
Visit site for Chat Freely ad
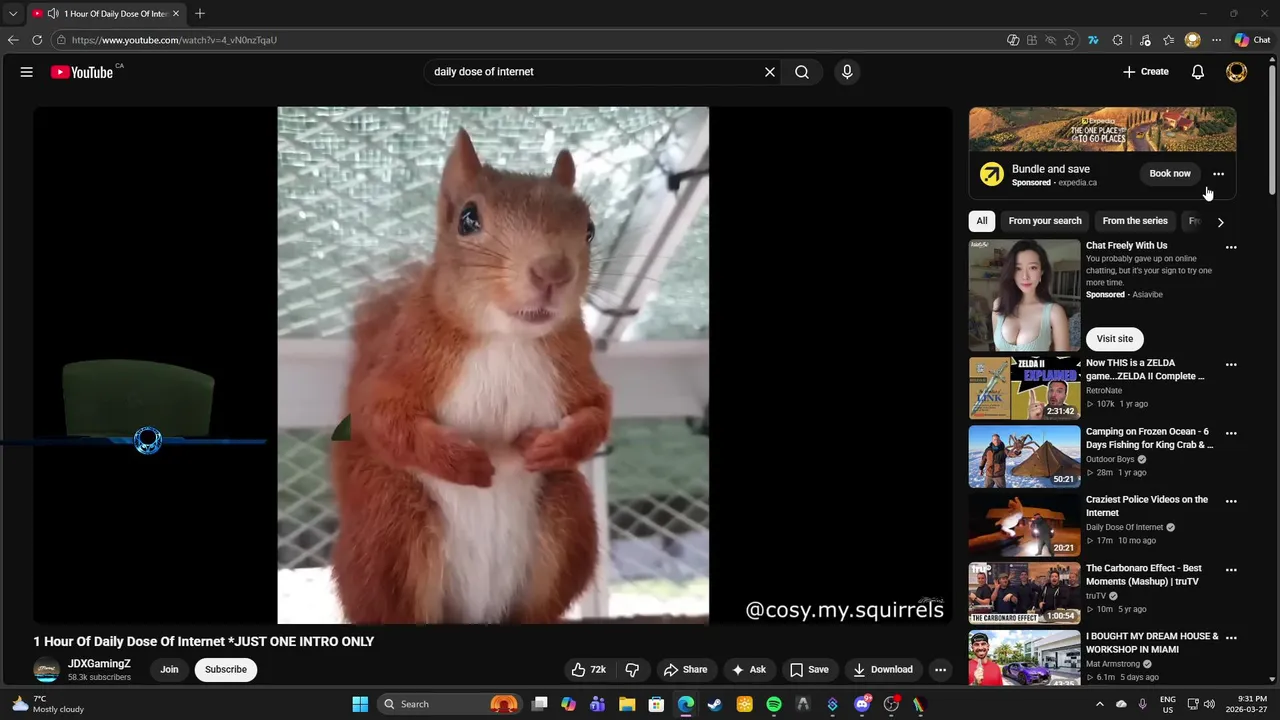(1115, 339)
